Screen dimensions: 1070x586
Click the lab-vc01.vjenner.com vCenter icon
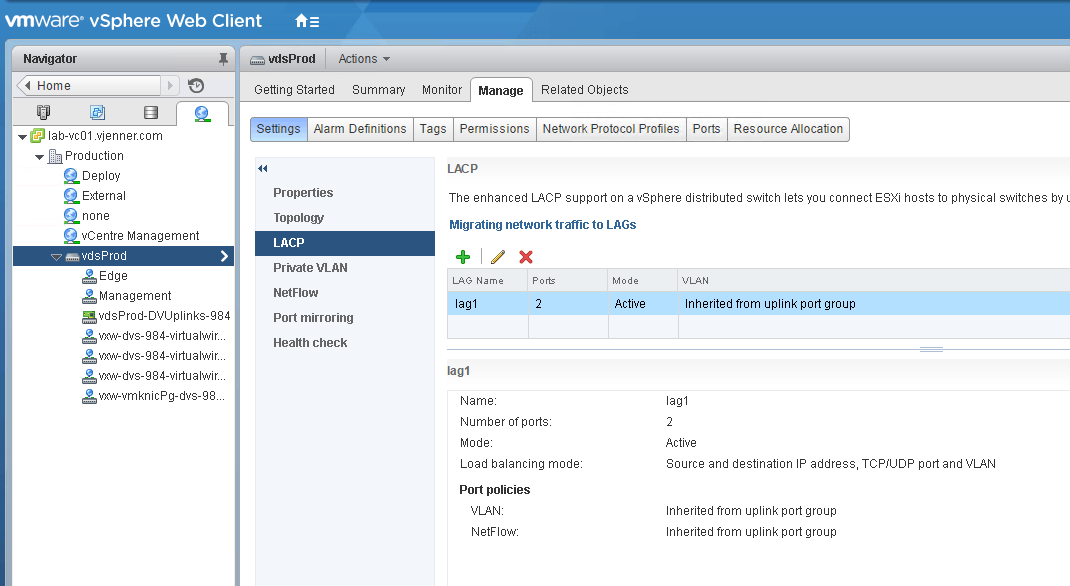coord(38,136)
